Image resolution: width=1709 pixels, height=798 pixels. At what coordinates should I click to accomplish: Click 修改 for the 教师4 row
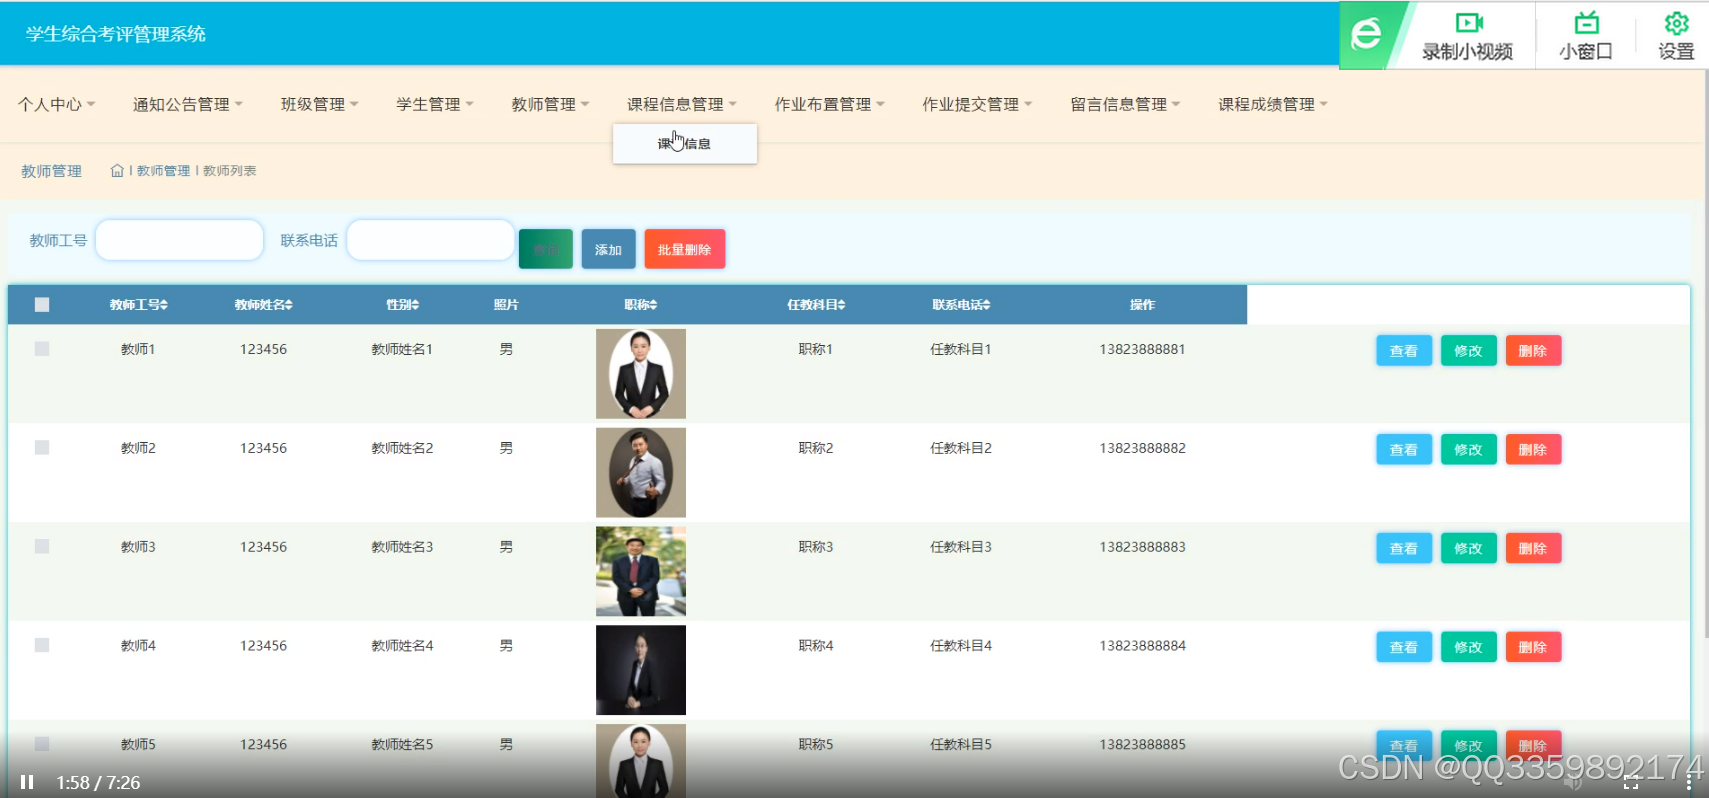coord(1469,647)
